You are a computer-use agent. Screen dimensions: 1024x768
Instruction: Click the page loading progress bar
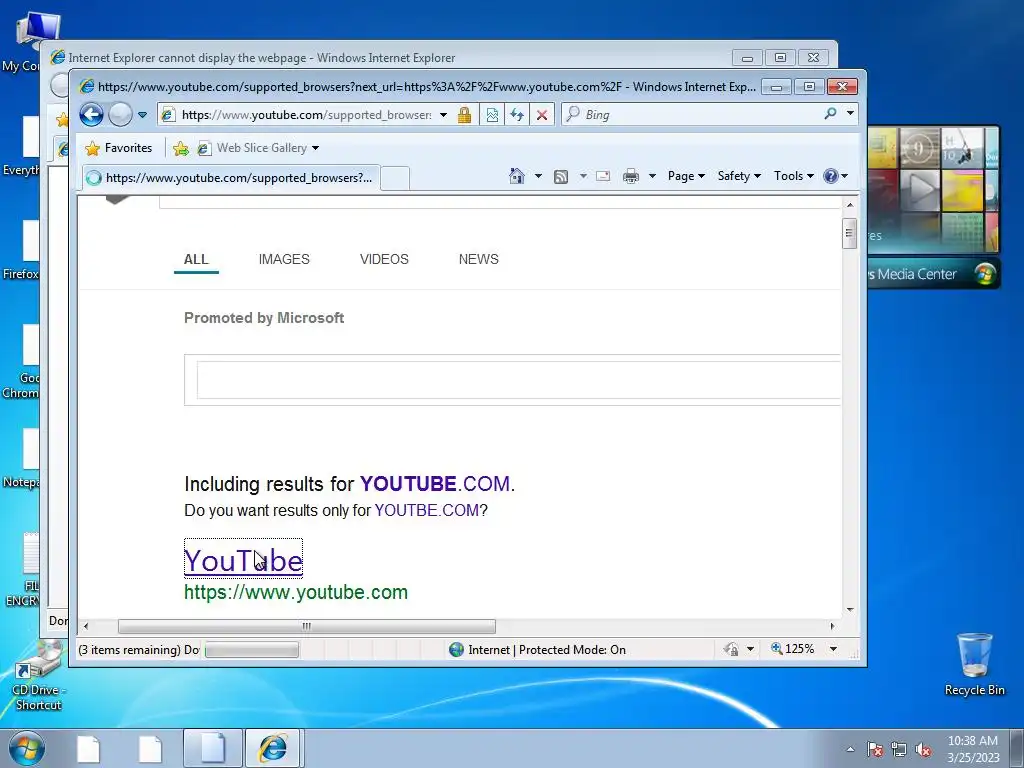point(252,650)
